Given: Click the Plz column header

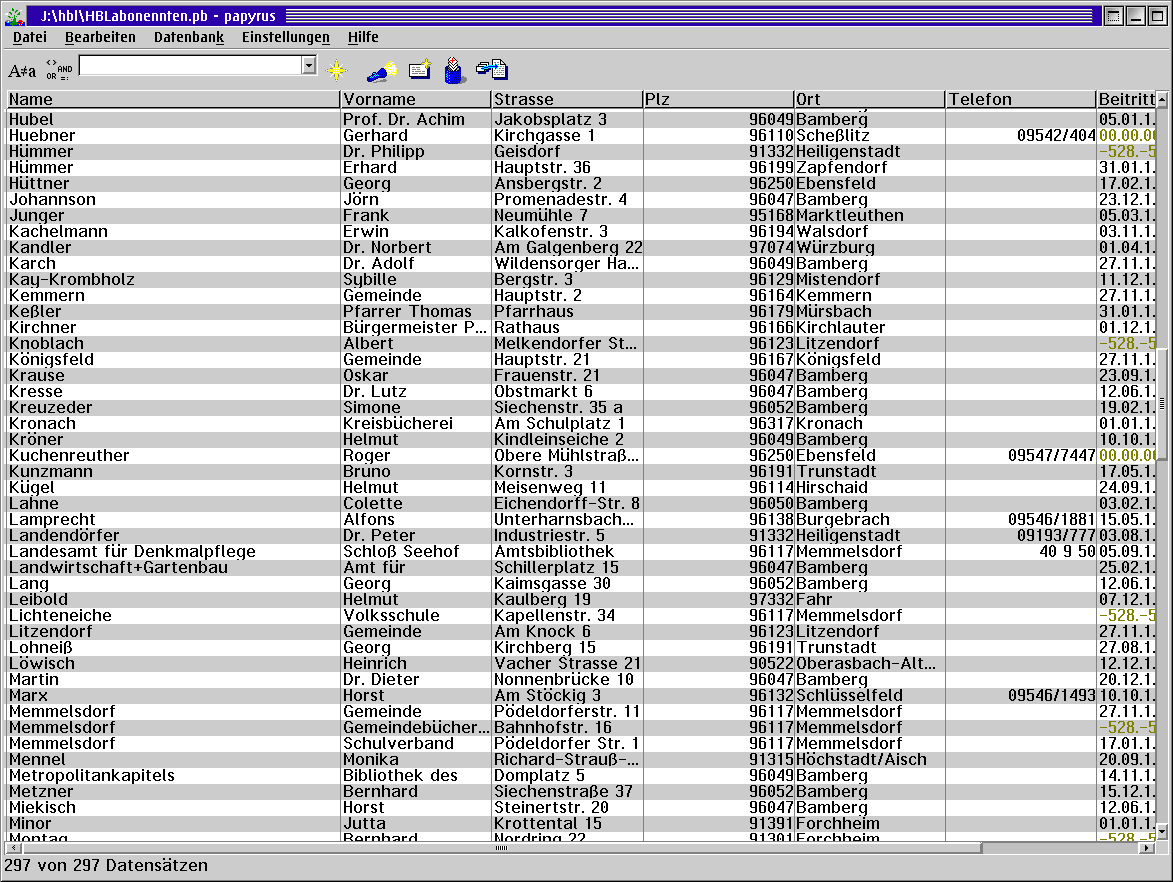Looking at the screenshot, I should pyautogui.click(x=718, y=99).
